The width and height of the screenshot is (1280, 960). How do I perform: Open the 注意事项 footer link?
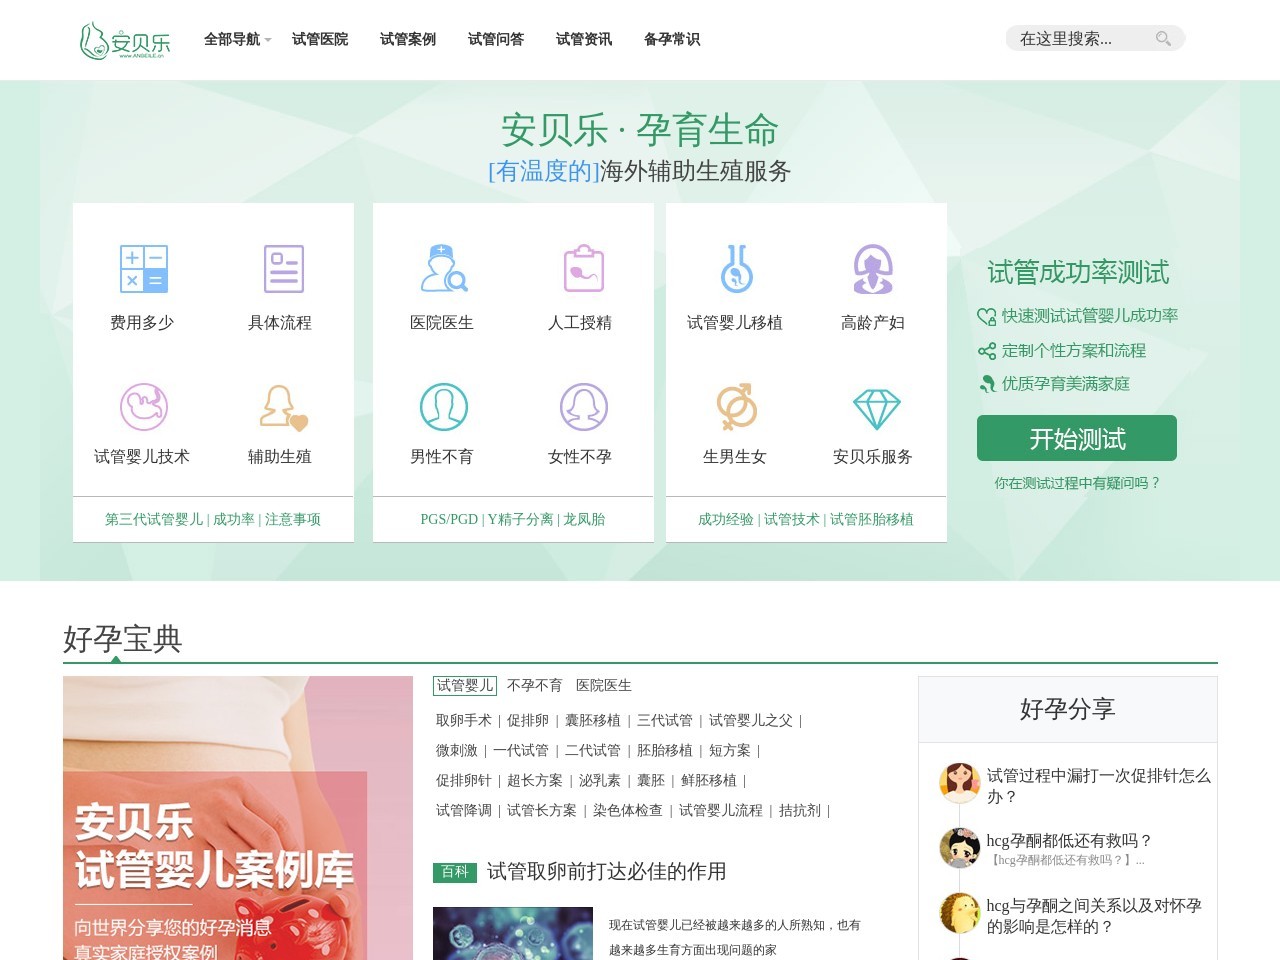293,519
